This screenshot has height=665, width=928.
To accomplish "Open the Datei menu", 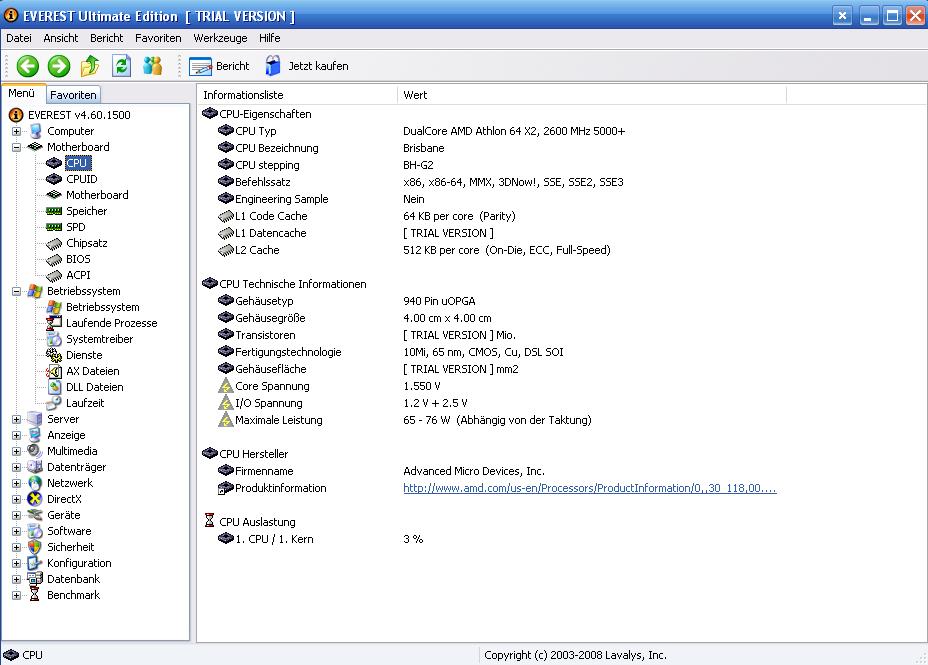I will click(19, 38).
